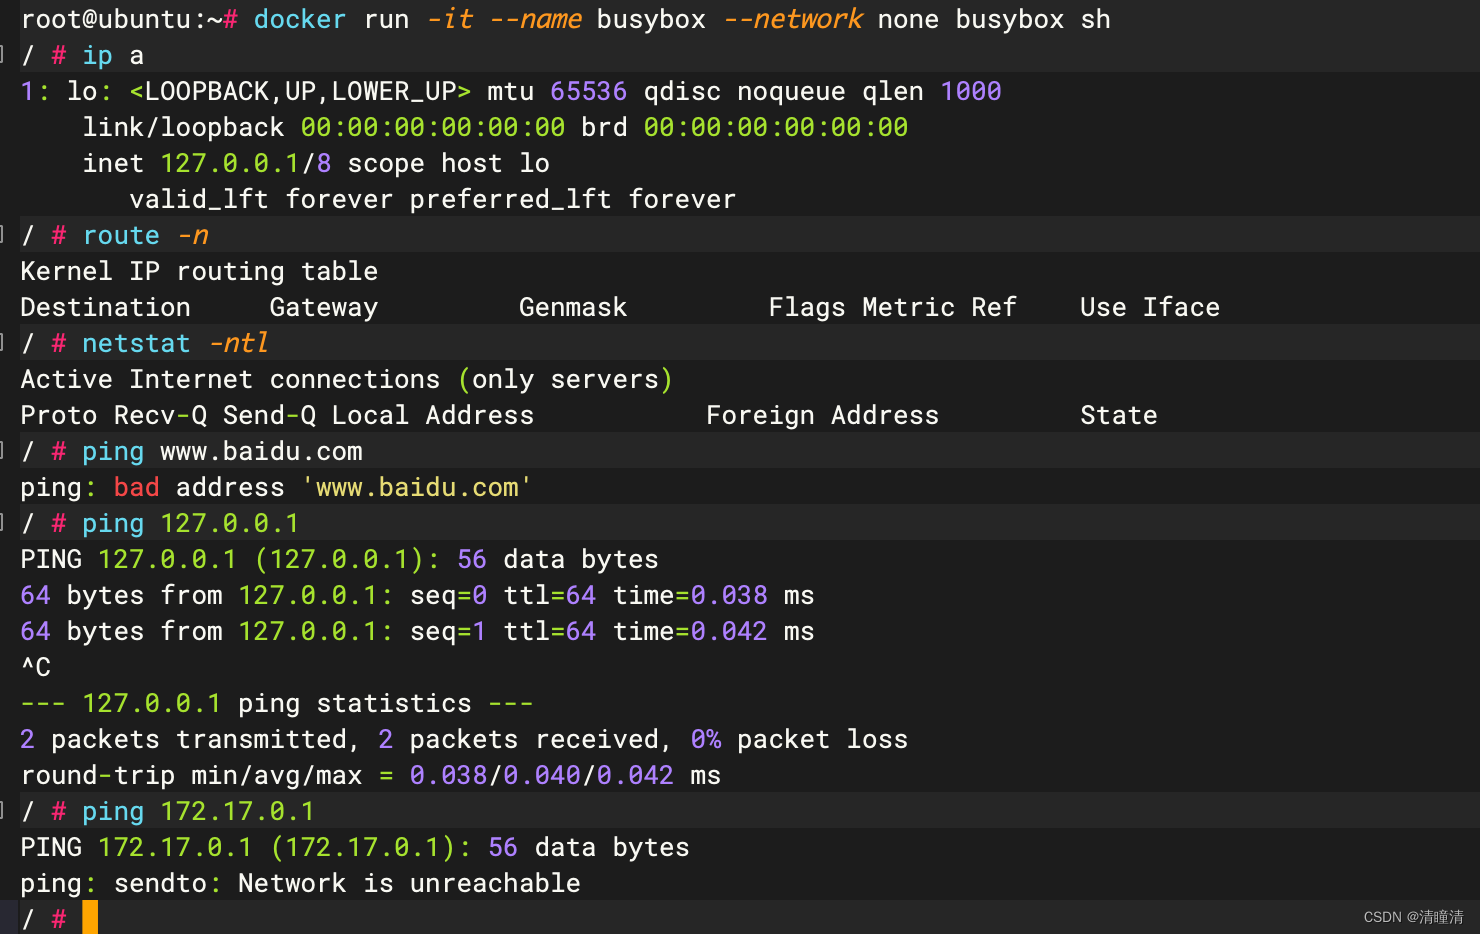This screenshot has height=934, width=1480.
Task: Click the 'Foreign Address' column header
Action: pyautogui.click(x=823, y=415)
